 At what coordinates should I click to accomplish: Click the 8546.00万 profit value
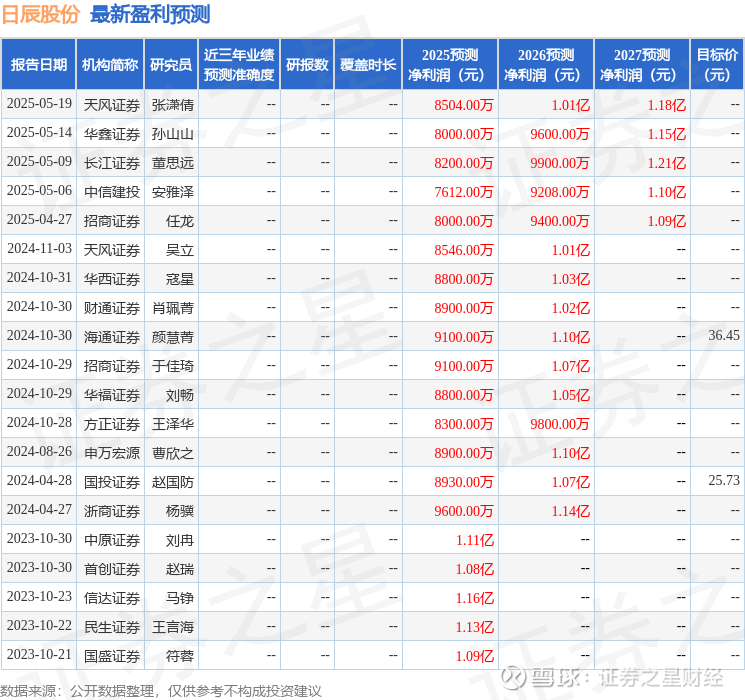[x=464, y=250]
